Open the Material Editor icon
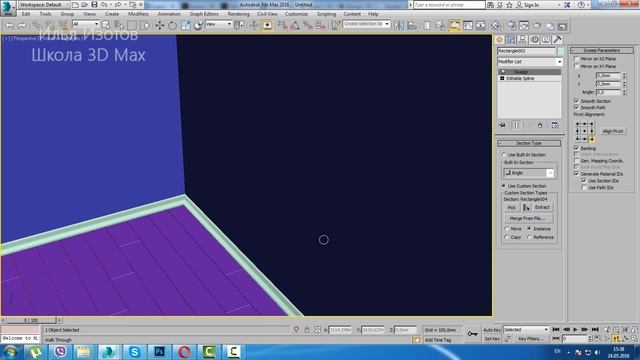Image resolution: width=640 pixels, height=360 pixels. tap(496, 25)
